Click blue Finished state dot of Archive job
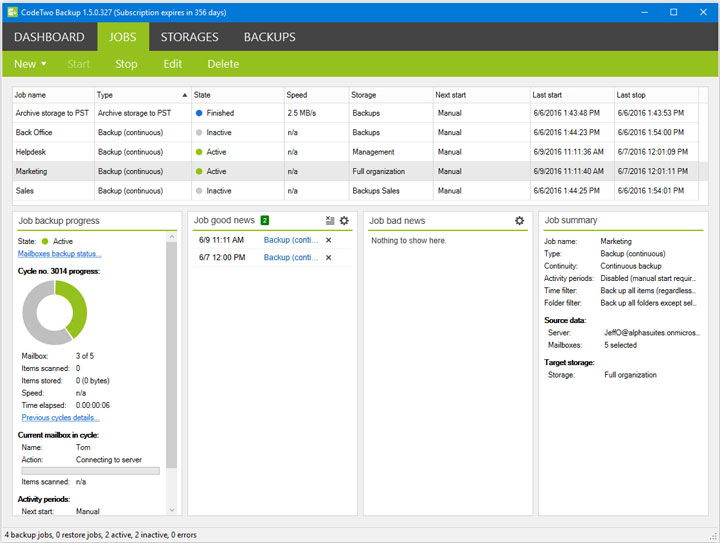The height and width of the screenshot is (543, 720). [199, 113]
